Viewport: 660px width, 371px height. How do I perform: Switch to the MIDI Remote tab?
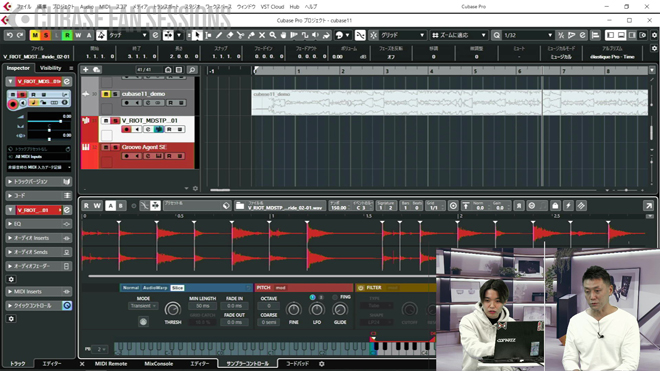pyautogui.click(x=111, y=364)
